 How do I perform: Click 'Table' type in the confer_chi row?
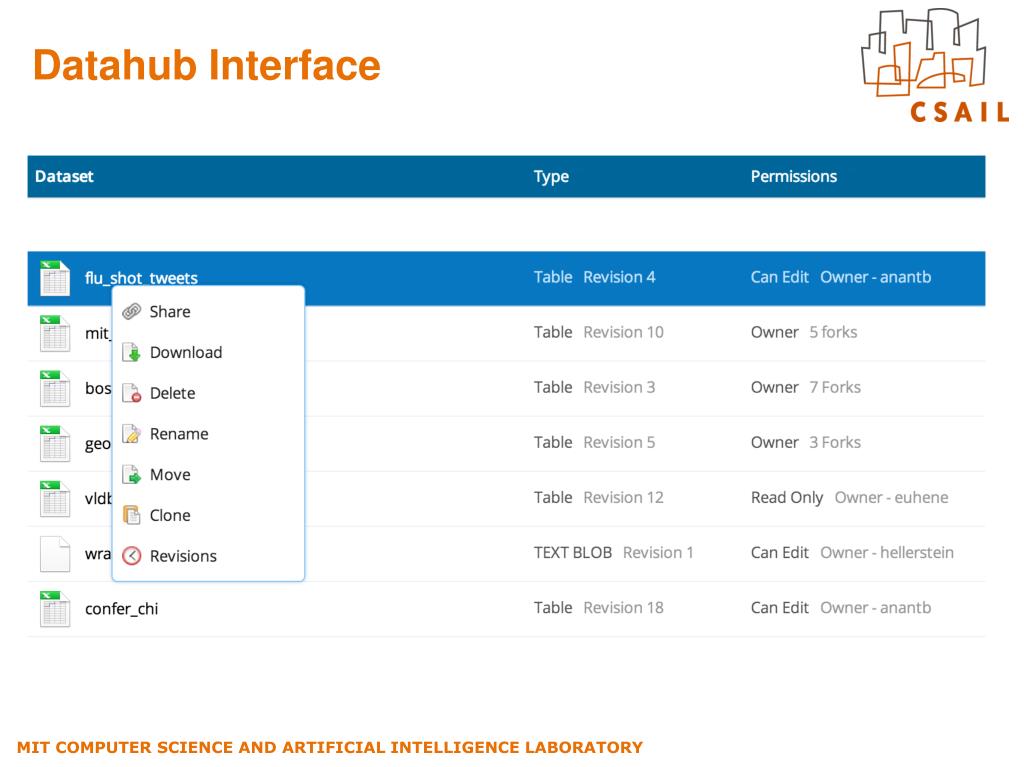pyautogui.click(x=553, y=608)
